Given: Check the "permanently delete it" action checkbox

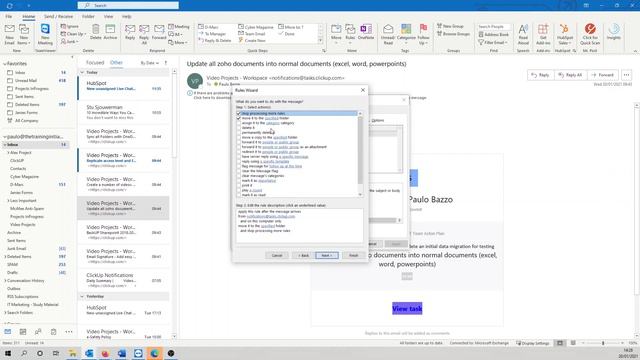Looking at the screenshot, I should pyautogui.click(x=239, y=133).
